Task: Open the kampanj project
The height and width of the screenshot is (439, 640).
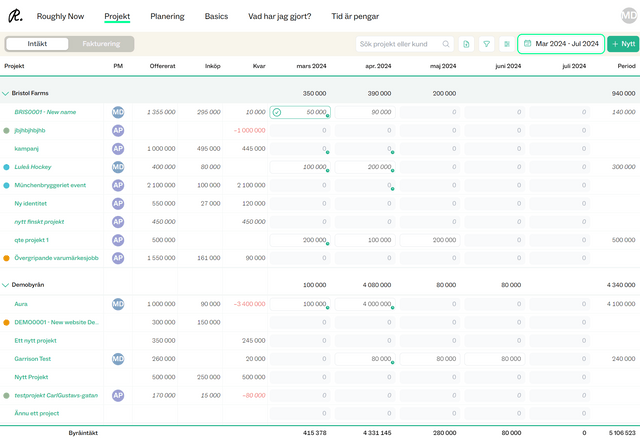Action: [x=27, y=149]
